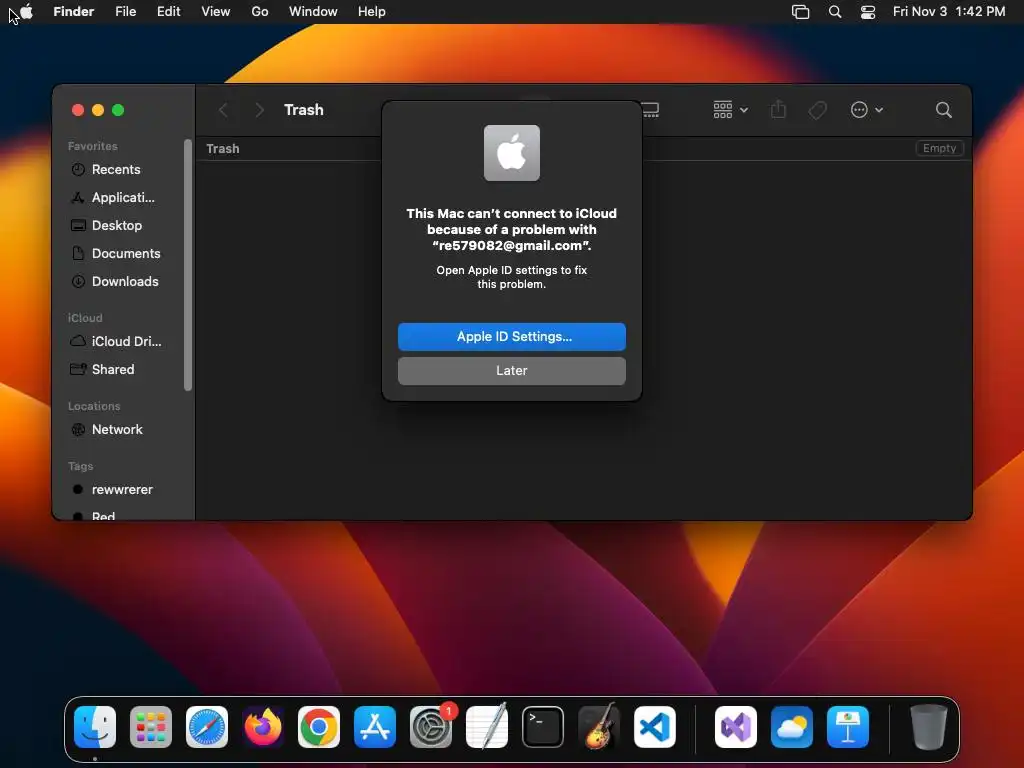Viewport: 1024px width, 768px height.
Task: Click the Stage Manager menu bar icon
Action: [800, 12]
